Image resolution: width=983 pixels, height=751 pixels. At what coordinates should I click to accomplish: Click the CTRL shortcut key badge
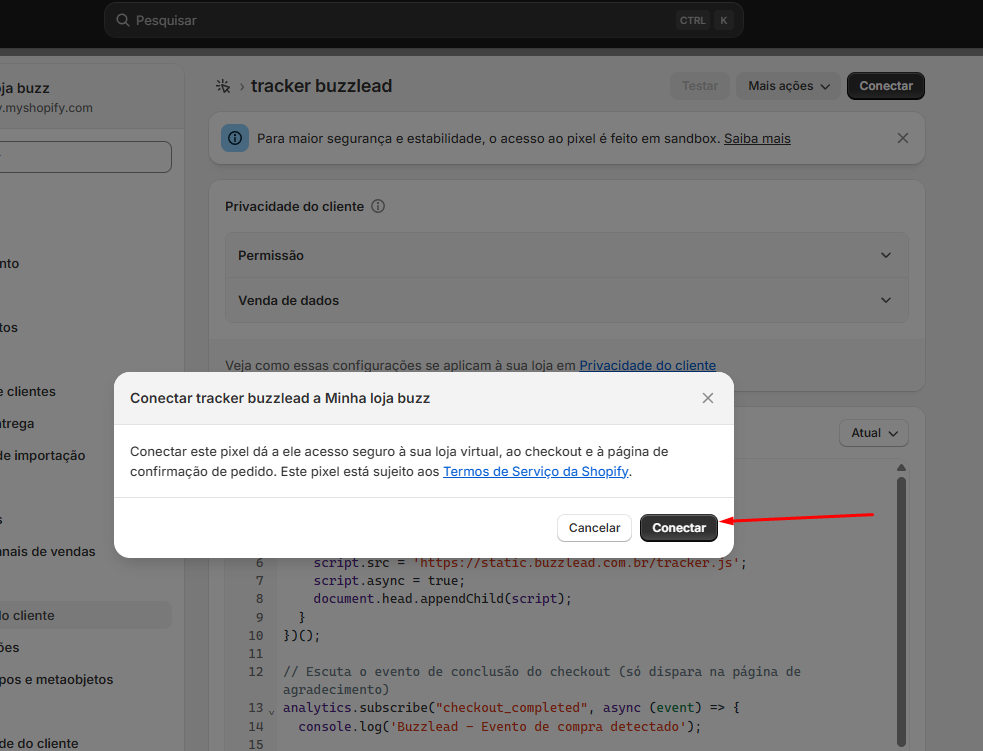[693, 20]
